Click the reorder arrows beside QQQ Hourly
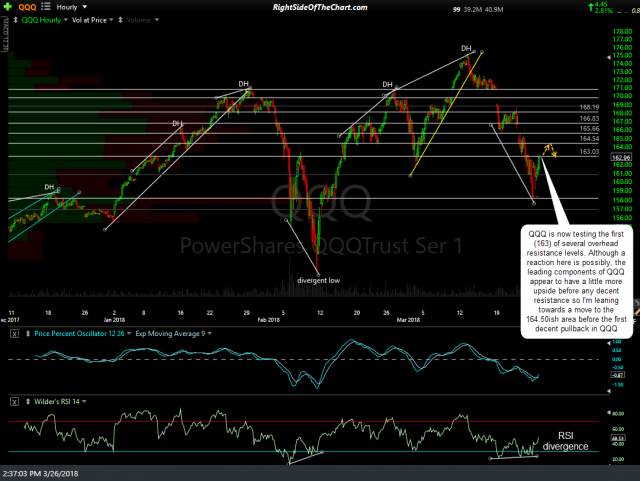640x481 pixels. coord(16,20)
